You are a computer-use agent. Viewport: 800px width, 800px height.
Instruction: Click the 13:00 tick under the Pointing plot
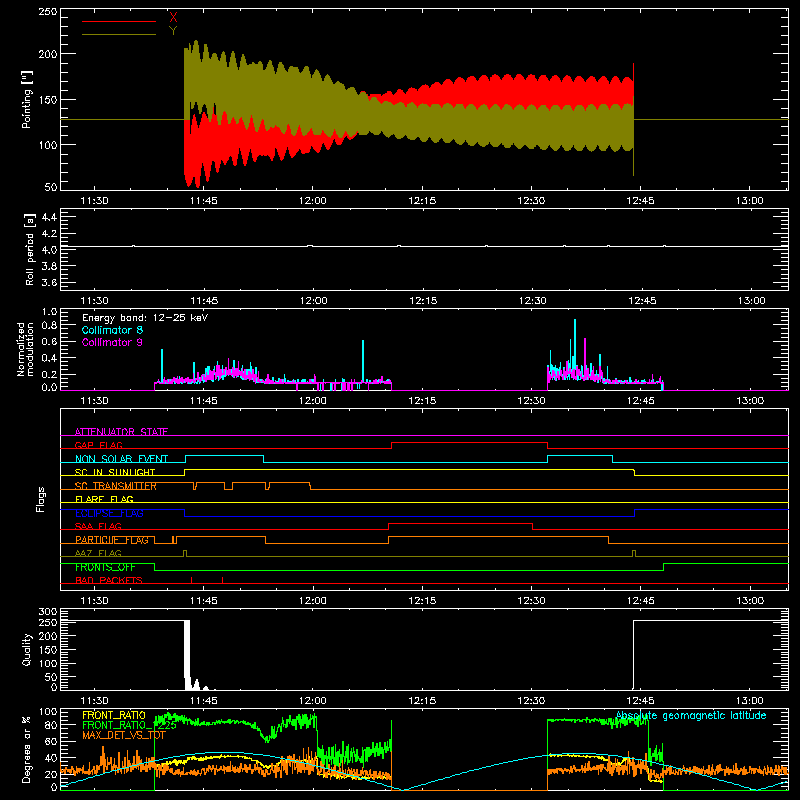point(749,201)
